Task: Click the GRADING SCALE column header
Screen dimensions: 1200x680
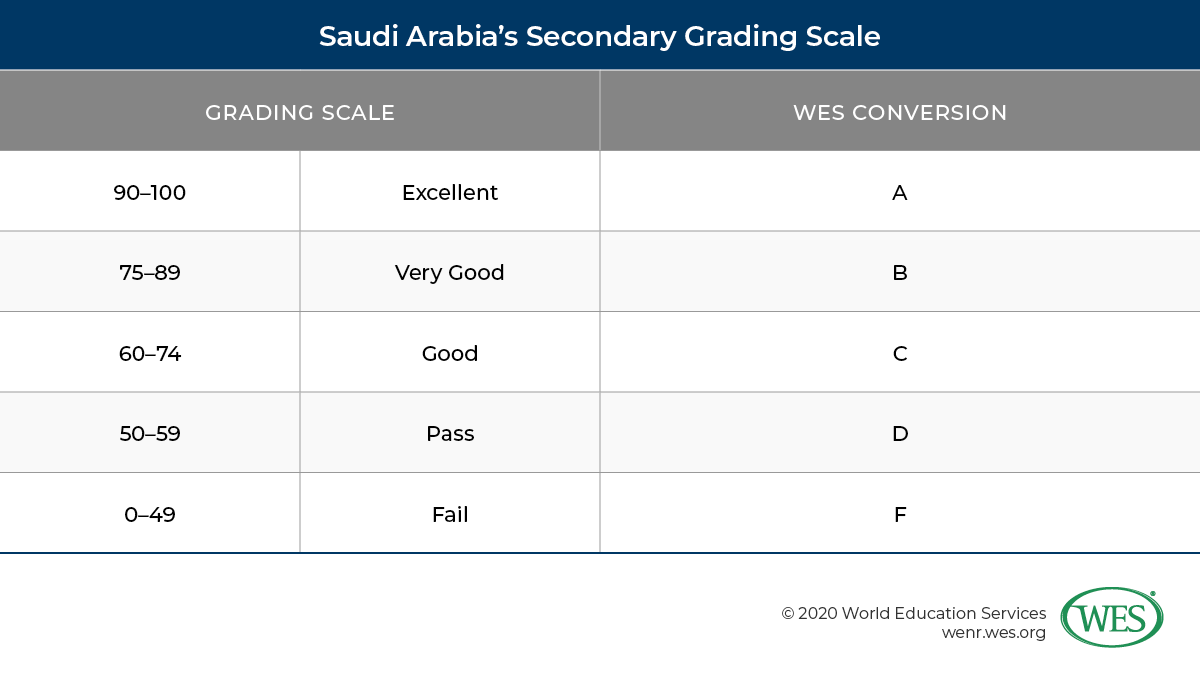Action: coord(300,112)
